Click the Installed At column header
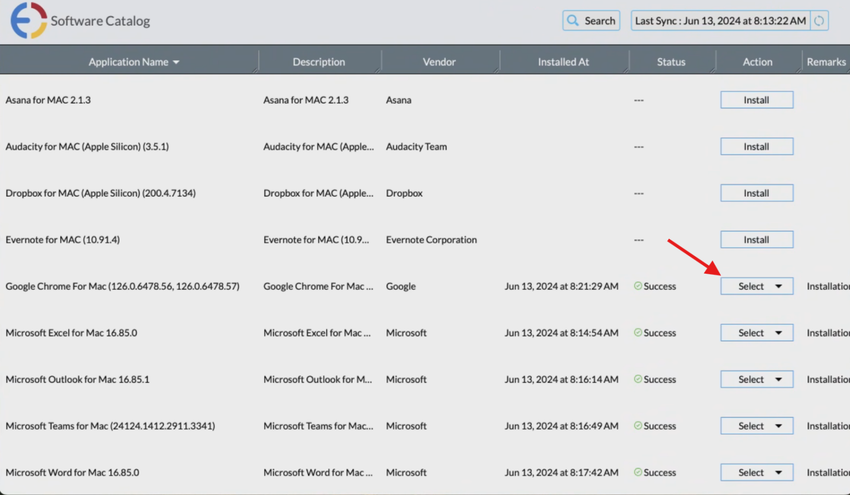This screenshot has height=495, width=850. click(563, 62)
